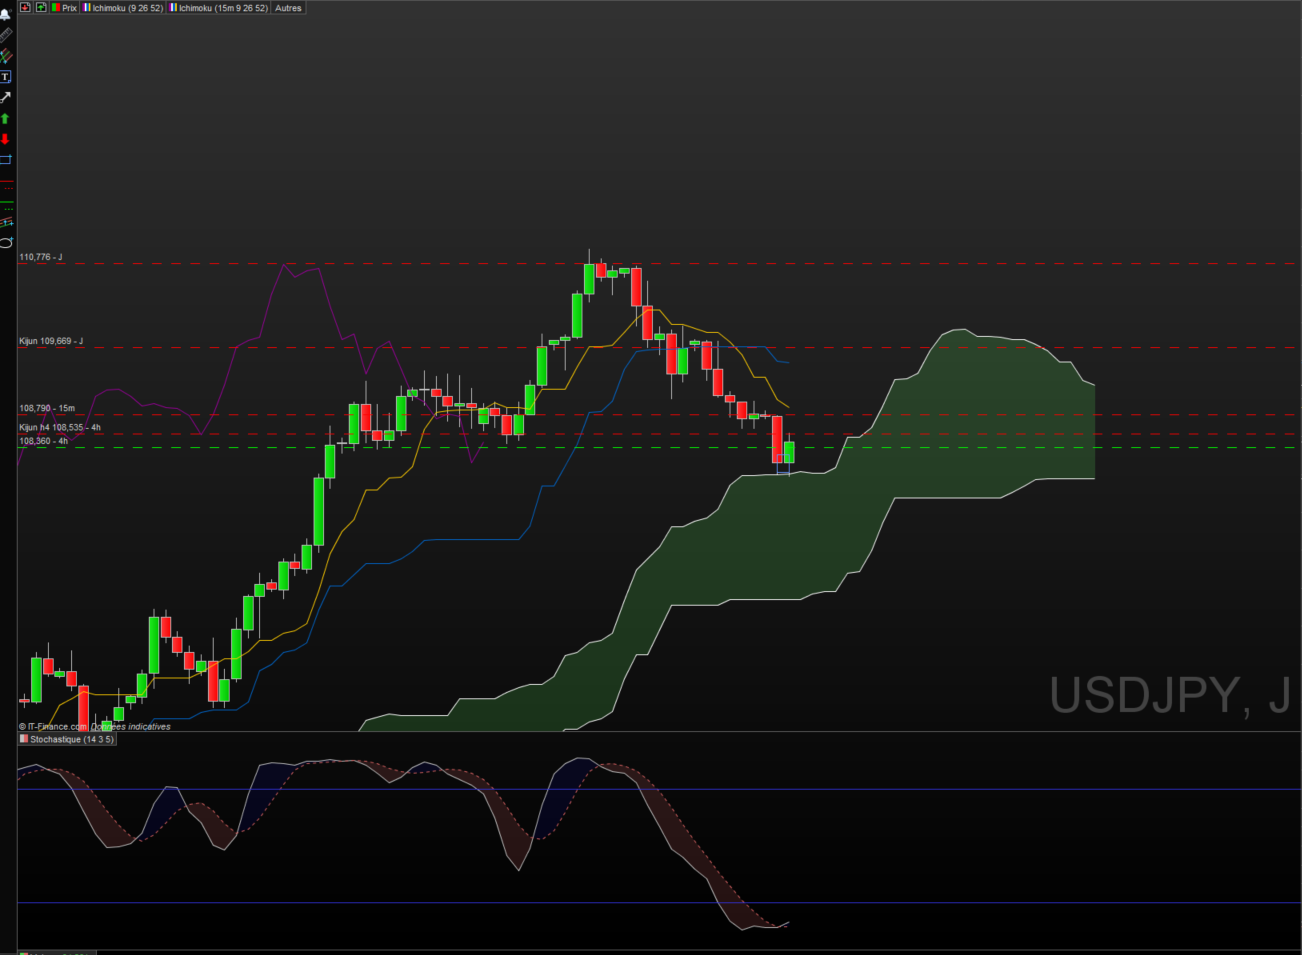The width and height of the screenshot is (1302, 955).
Task: Select the rectangle drawing tool
Action: (5, 159)
